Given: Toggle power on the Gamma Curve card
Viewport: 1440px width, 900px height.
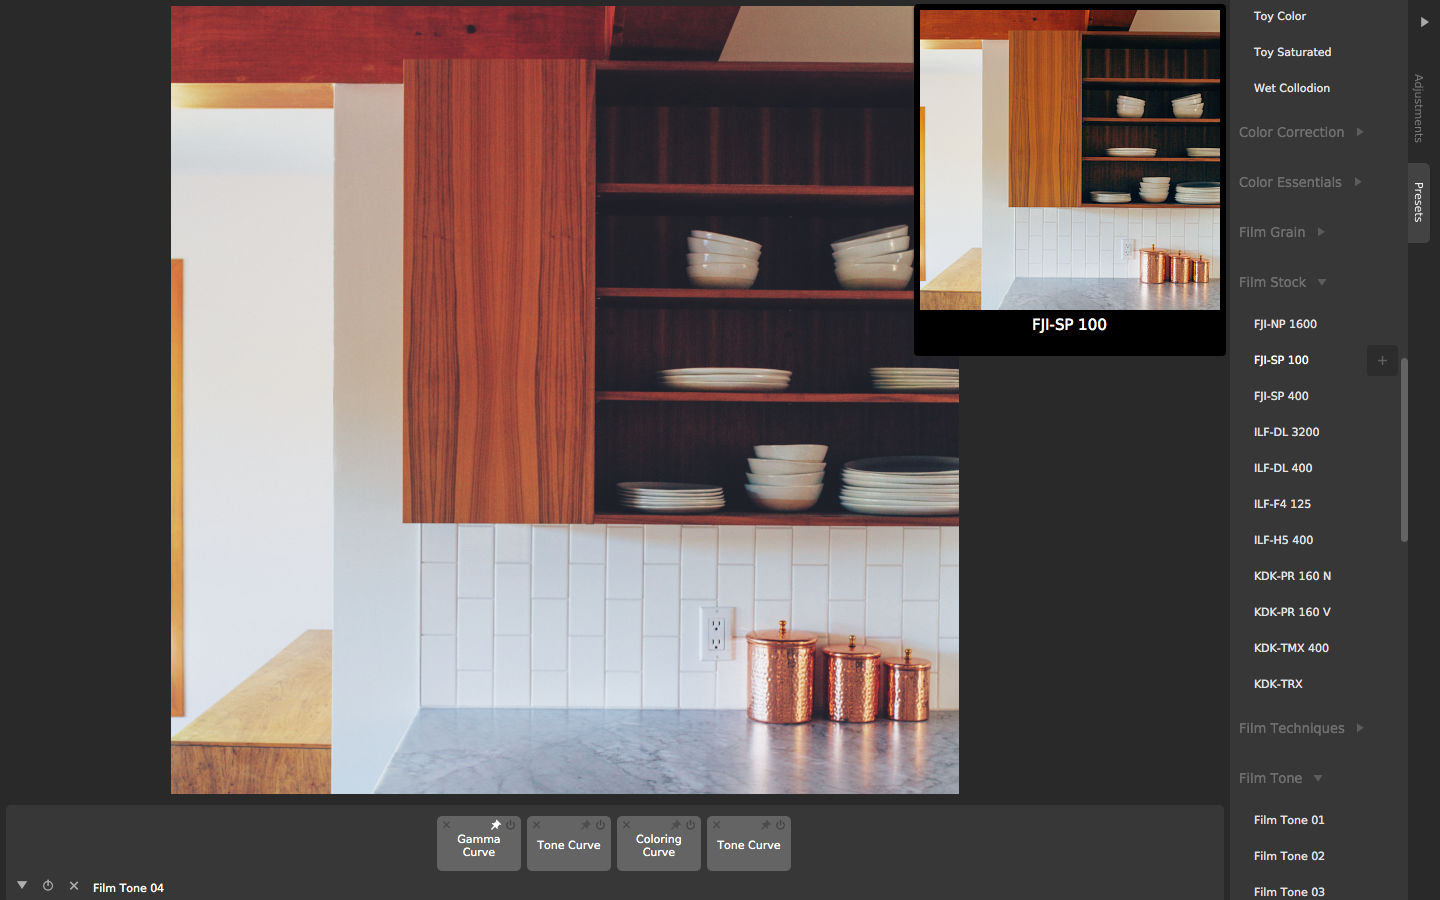Looking at the screenshot, I should click(x=510, y=825).
